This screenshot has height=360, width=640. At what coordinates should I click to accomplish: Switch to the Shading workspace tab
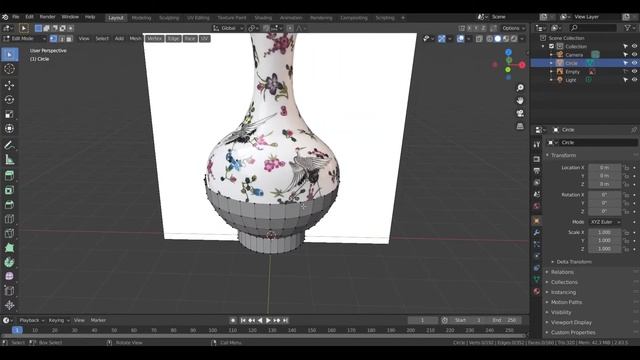[263, 18]
